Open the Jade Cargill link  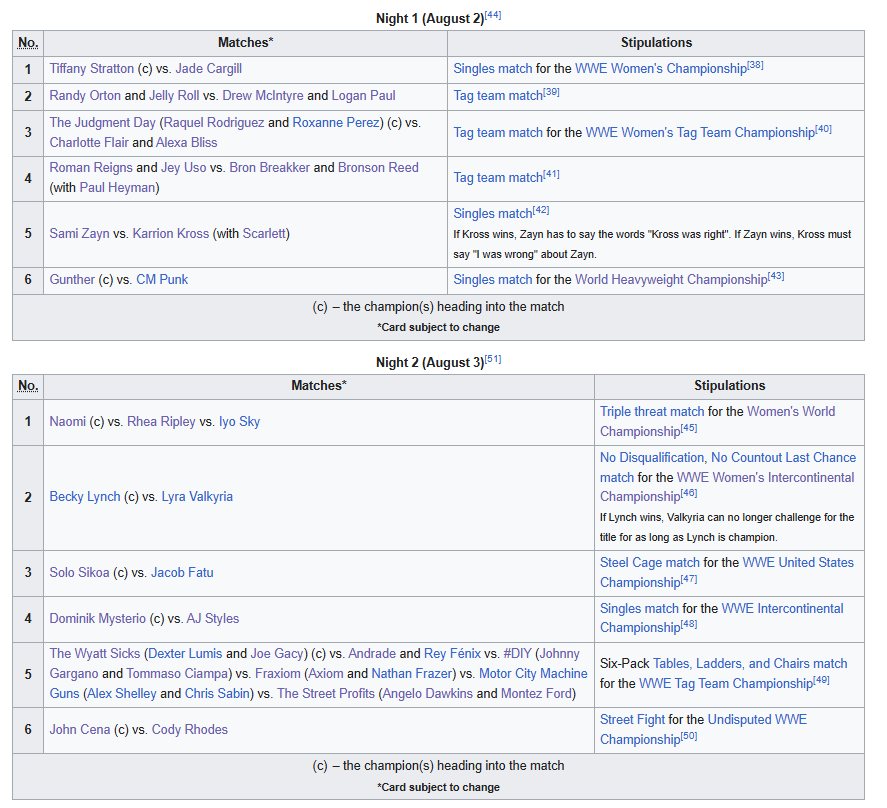pos(208,69)
